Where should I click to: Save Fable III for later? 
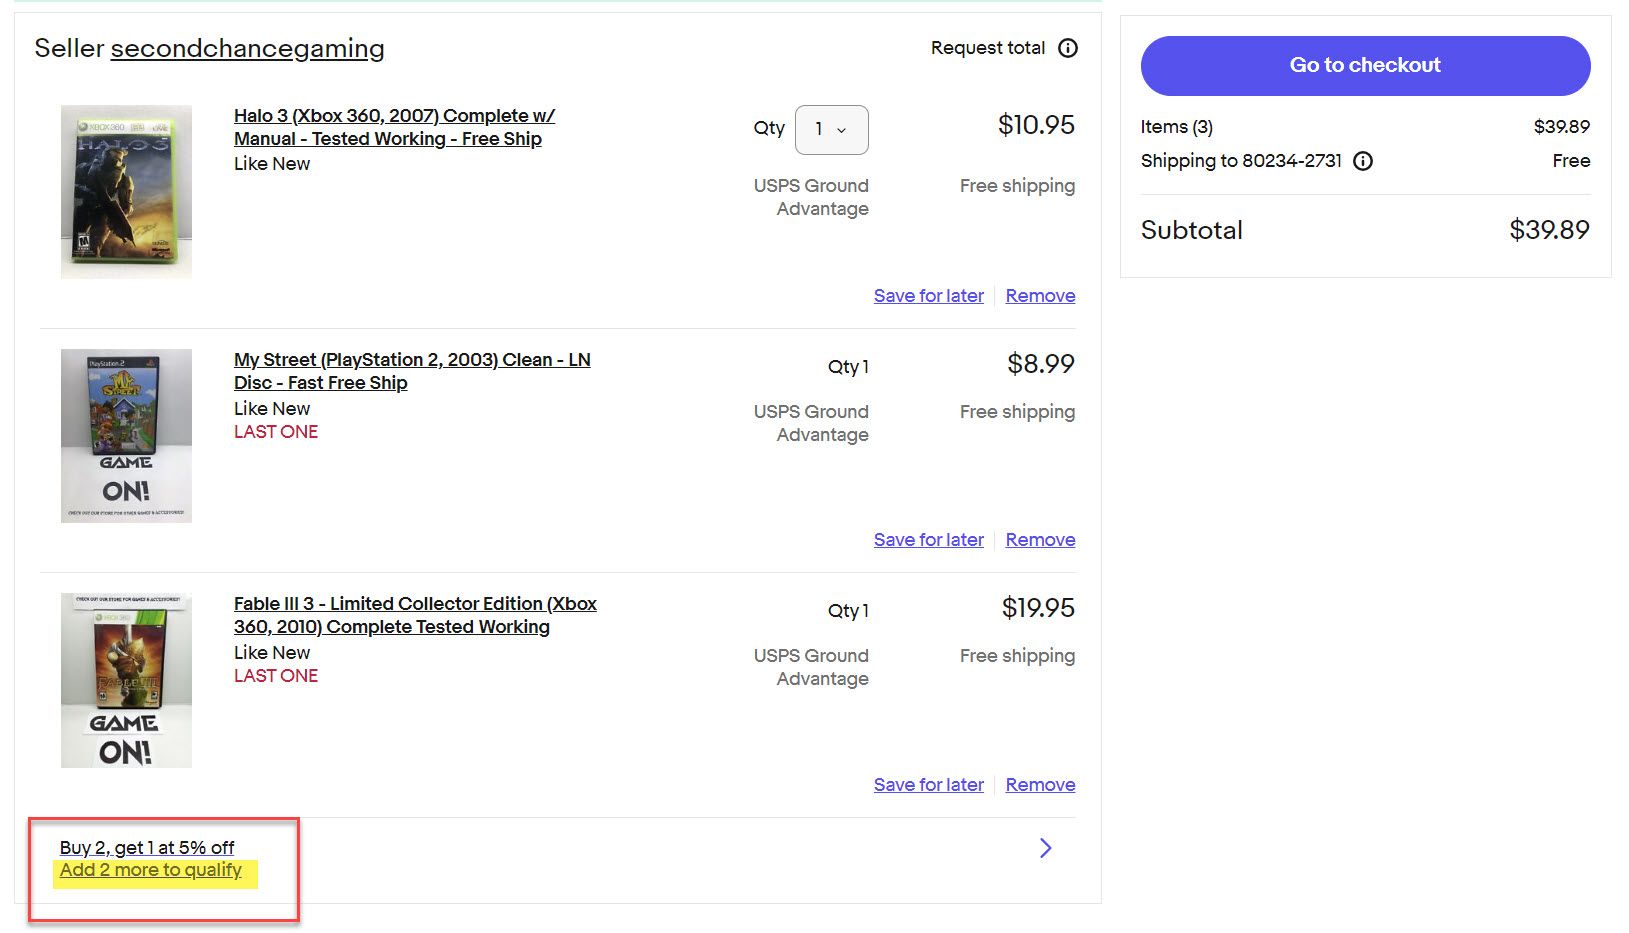929,785
